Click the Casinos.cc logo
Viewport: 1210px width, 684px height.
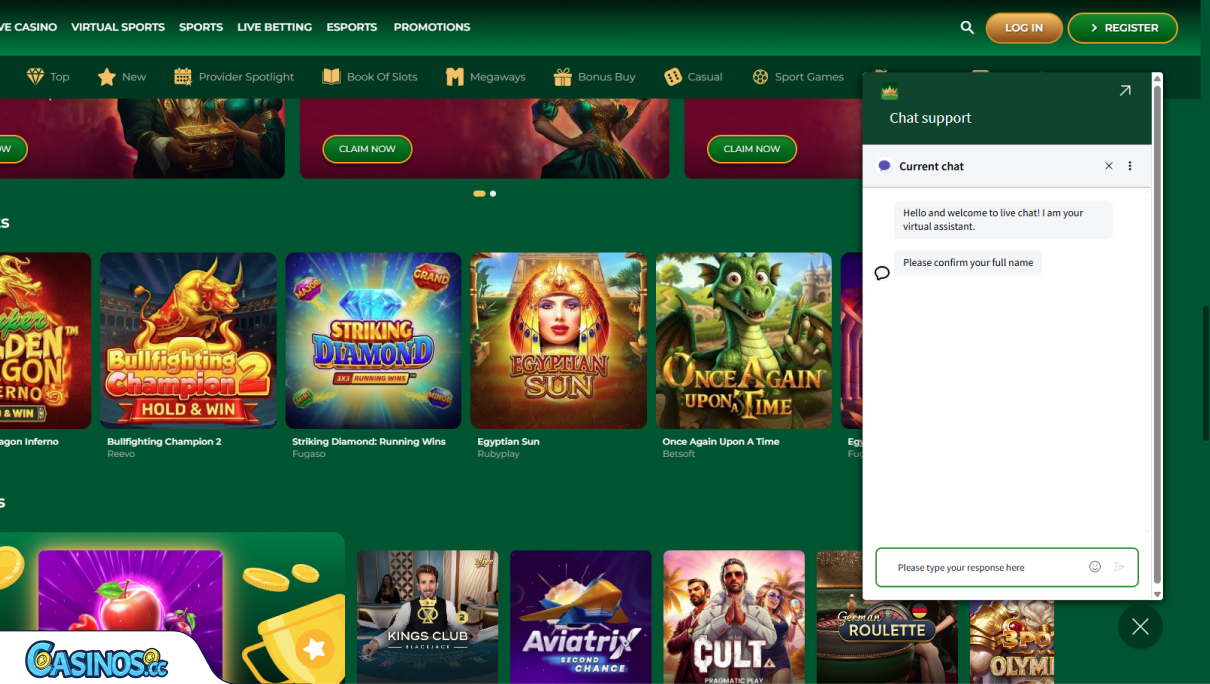point(97,659)
